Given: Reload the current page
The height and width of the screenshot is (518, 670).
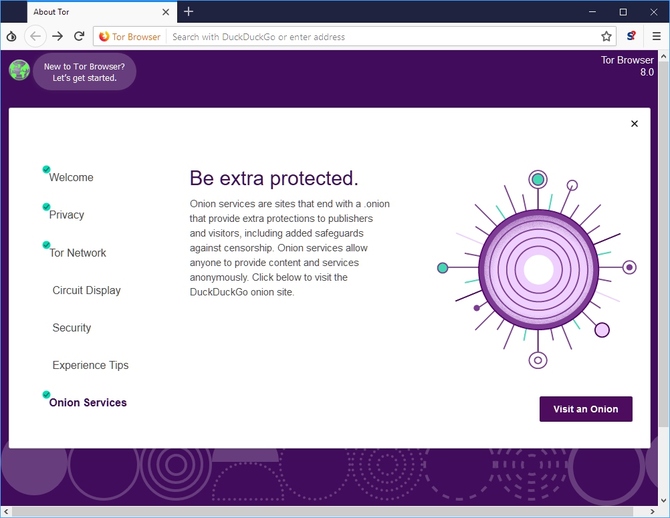Looking at the screenshot, I should pos(79,37).
